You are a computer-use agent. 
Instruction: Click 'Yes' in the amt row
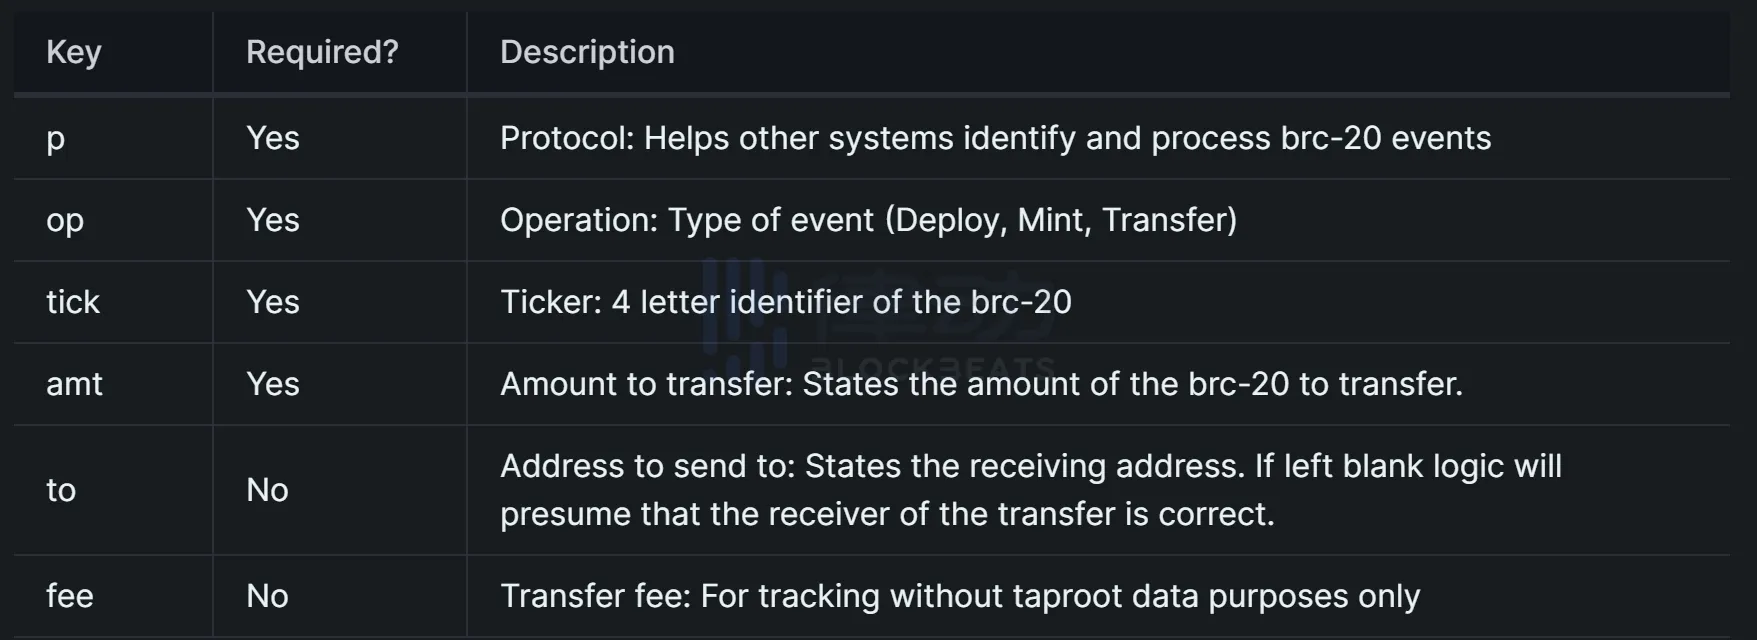[273, 384]
